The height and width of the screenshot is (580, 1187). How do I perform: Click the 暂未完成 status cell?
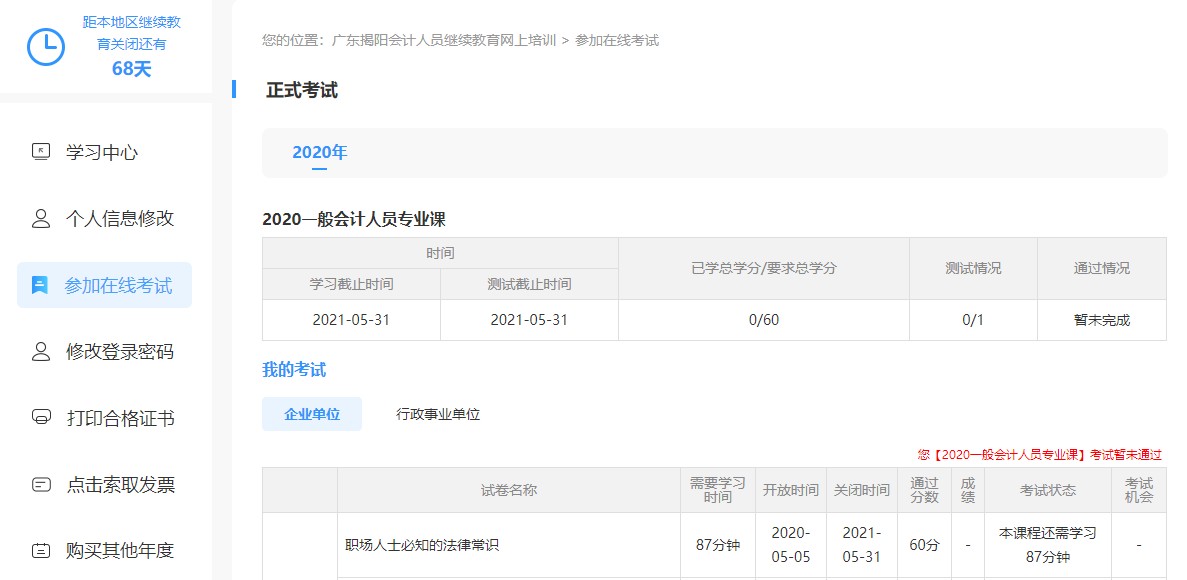point(1101,320)
